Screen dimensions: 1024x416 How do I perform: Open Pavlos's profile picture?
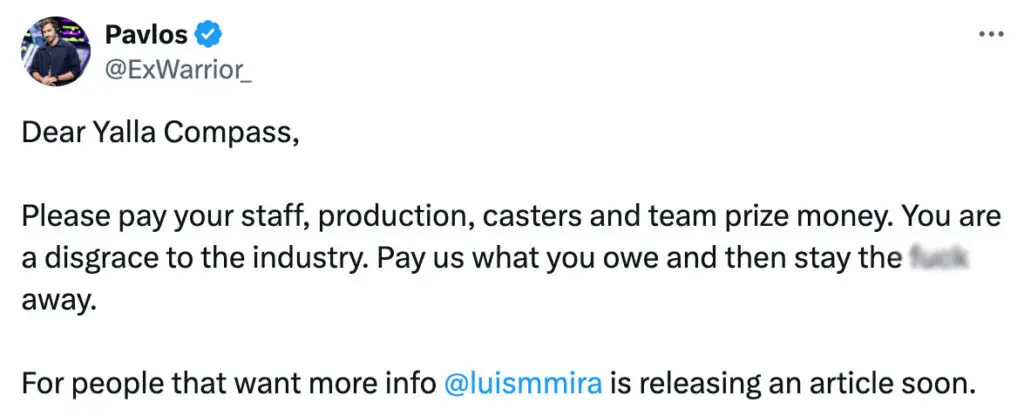[55, 50]
